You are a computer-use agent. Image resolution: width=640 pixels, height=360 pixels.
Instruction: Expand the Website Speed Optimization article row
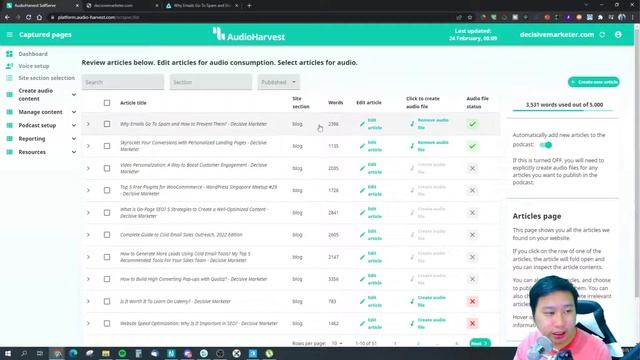[88, 324]
